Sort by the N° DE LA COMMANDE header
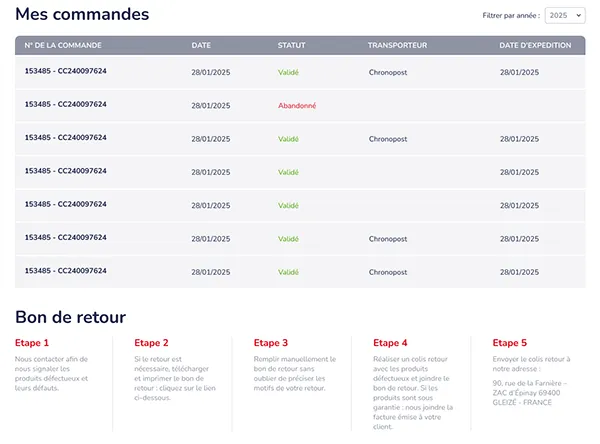Image resolution: width=600 pixels, height=444 pixels. [x=63, y=45]
